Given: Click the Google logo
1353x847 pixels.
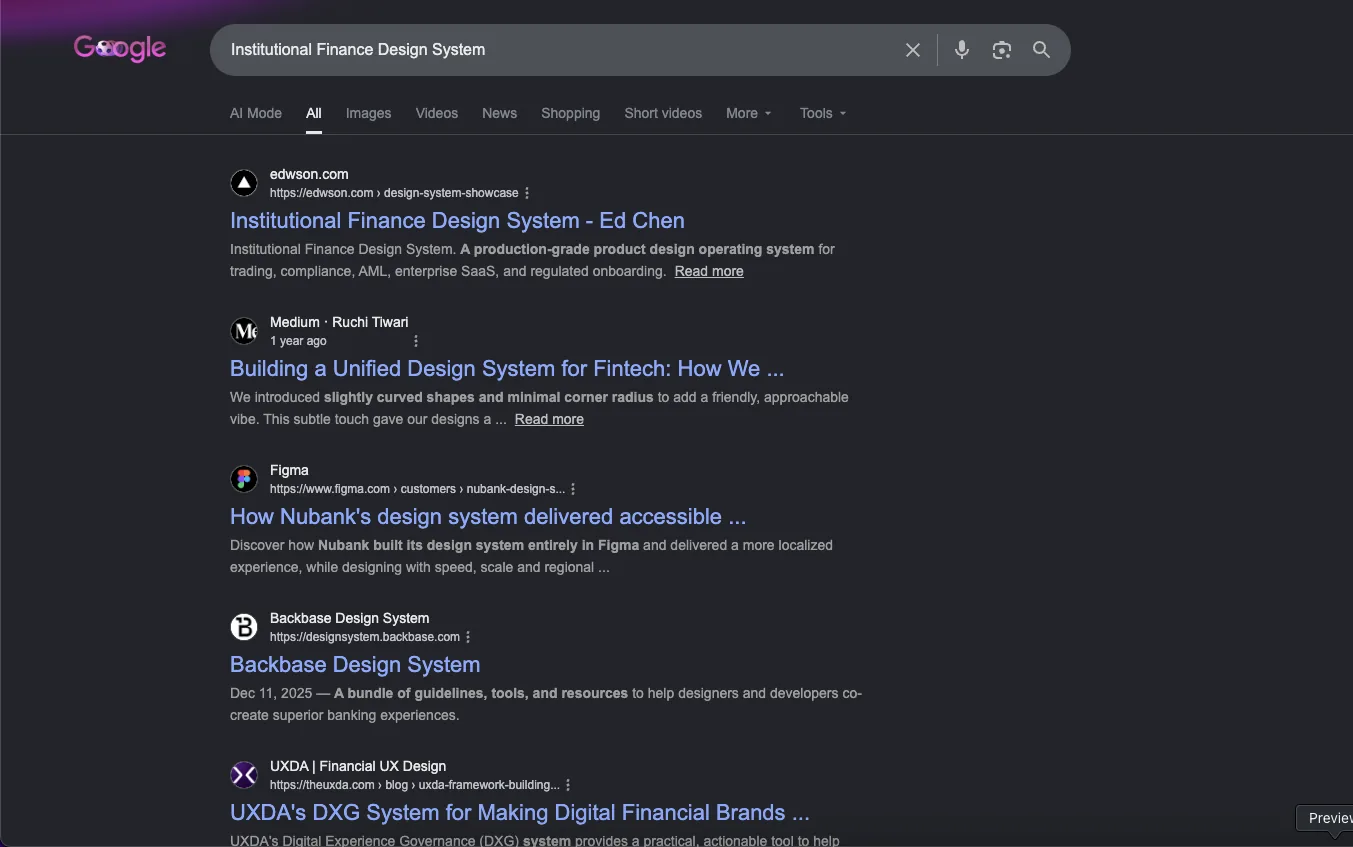Looking at the screenshot, I should 120,48.
